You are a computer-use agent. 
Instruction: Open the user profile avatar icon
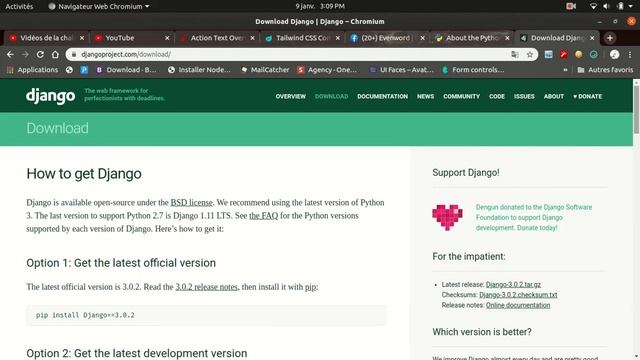click(x=614, y=54)
